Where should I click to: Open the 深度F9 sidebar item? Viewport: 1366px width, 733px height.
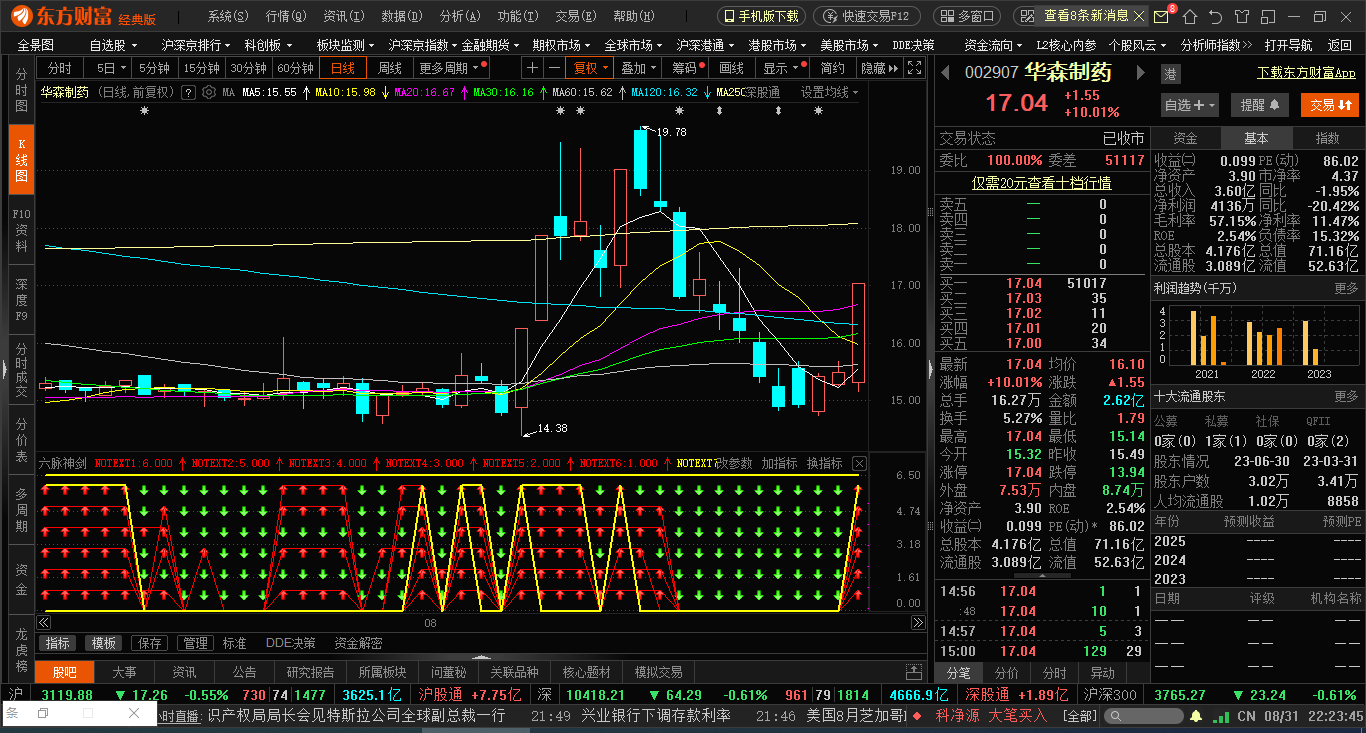coord(21,299)
